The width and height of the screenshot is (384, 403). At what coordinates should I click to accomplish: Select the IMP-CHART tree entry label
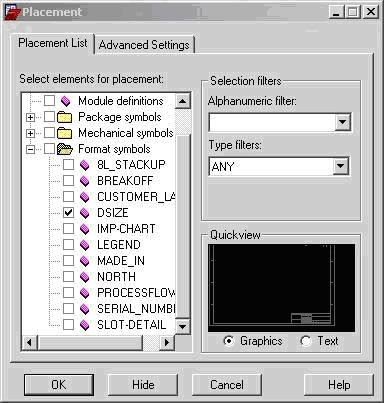click(126, 229)
